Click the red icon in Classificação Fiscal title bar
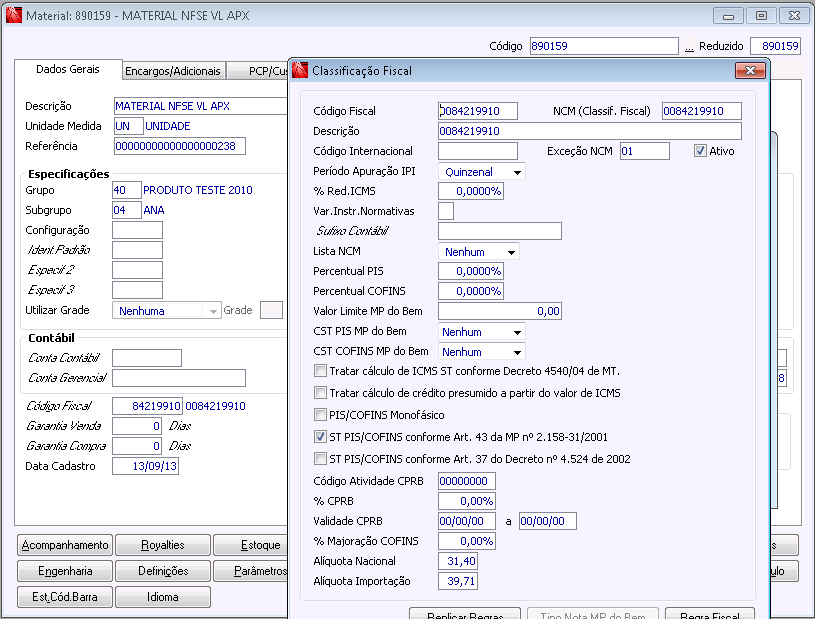This screenshot has width=815, height=619. [x=300, y=70]
